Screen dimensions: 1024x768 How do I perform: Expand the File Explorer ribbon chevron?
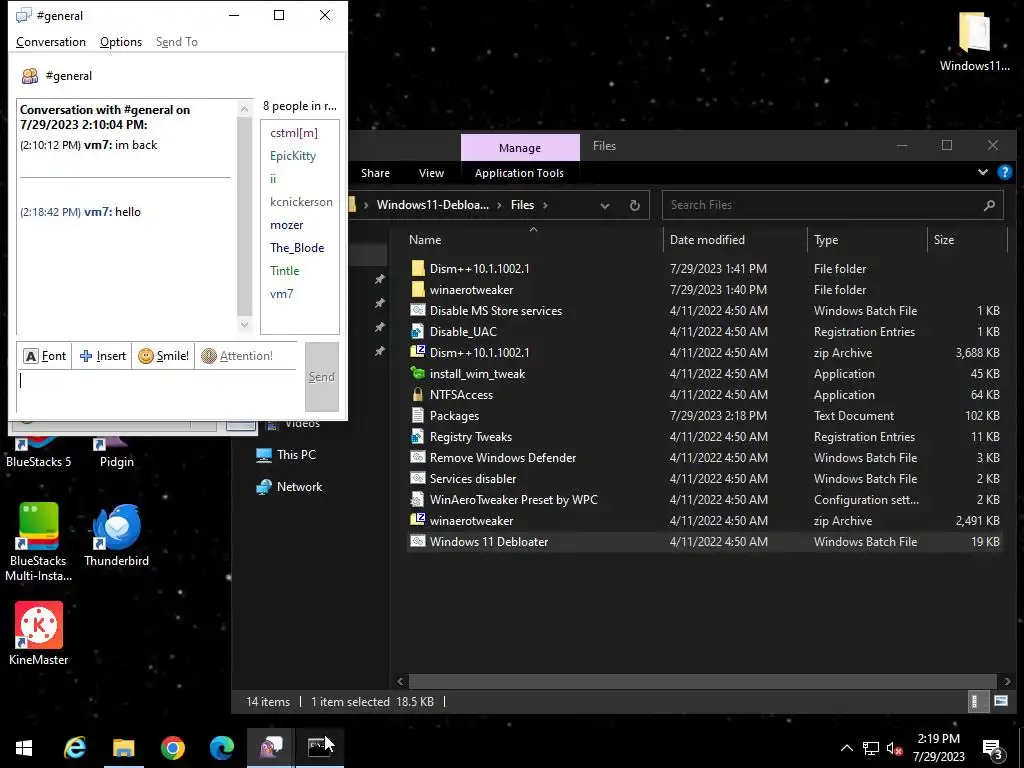tap(982, 172)
